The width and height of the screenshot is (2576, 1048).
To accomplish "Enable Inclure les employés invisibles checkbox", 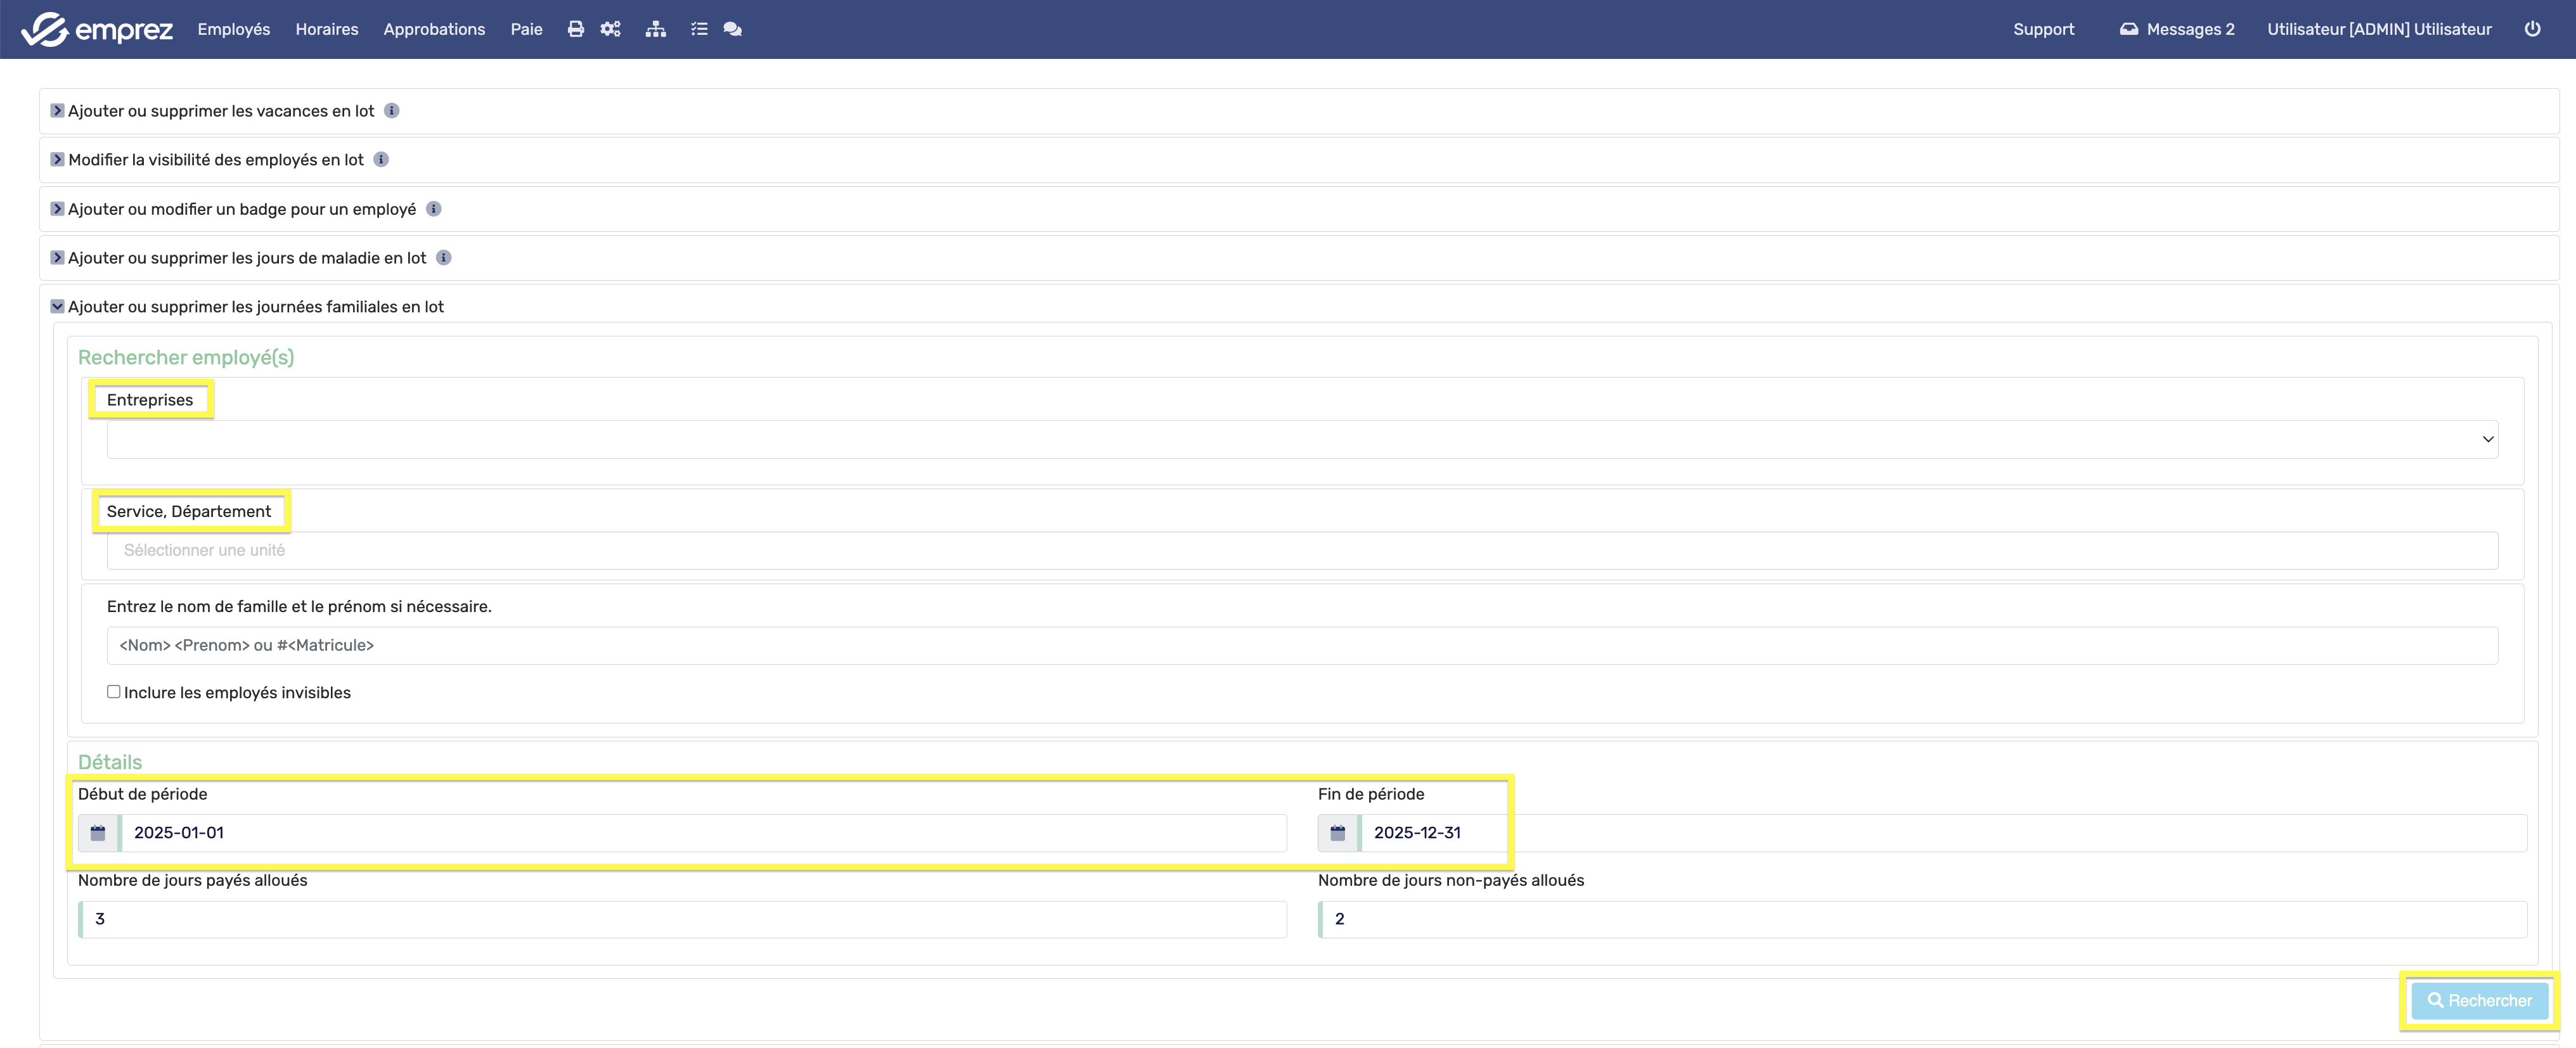I will point(114,692).
